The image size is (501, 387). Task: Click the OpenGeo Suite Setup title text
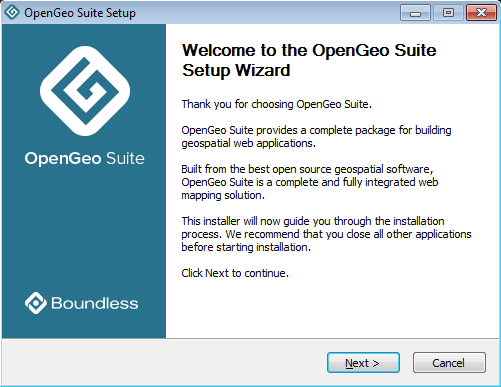80,13
